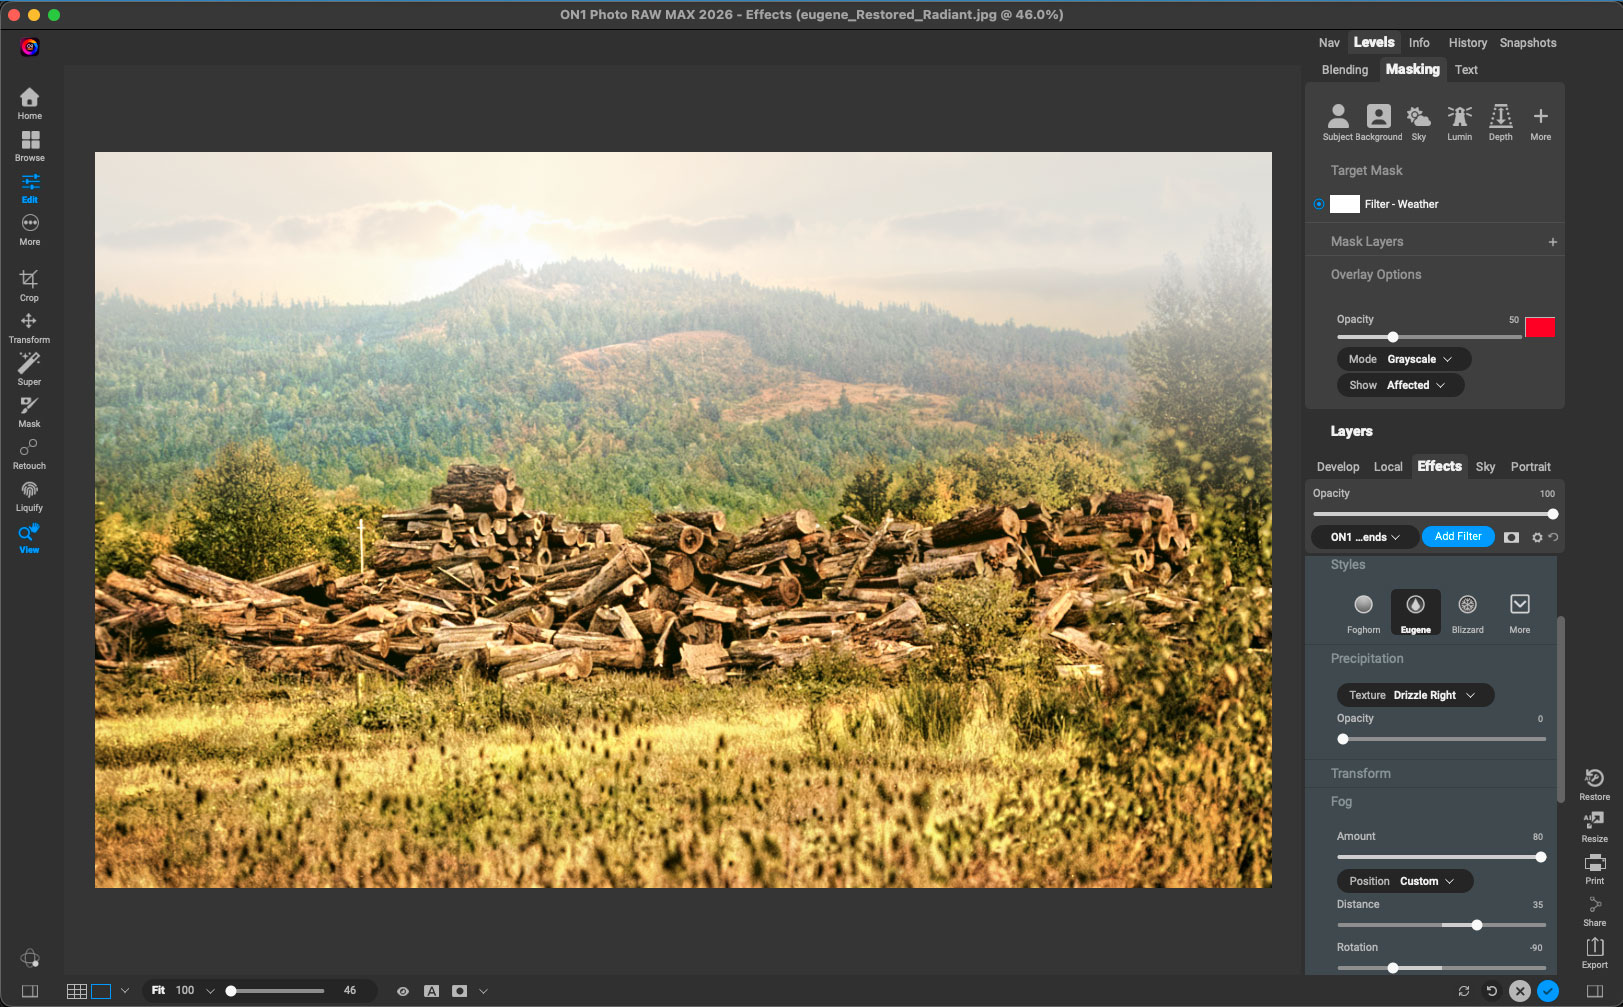The image size is (1623, 1007).
Task: Click the ON1 logo icon
Action: point(30,47)
